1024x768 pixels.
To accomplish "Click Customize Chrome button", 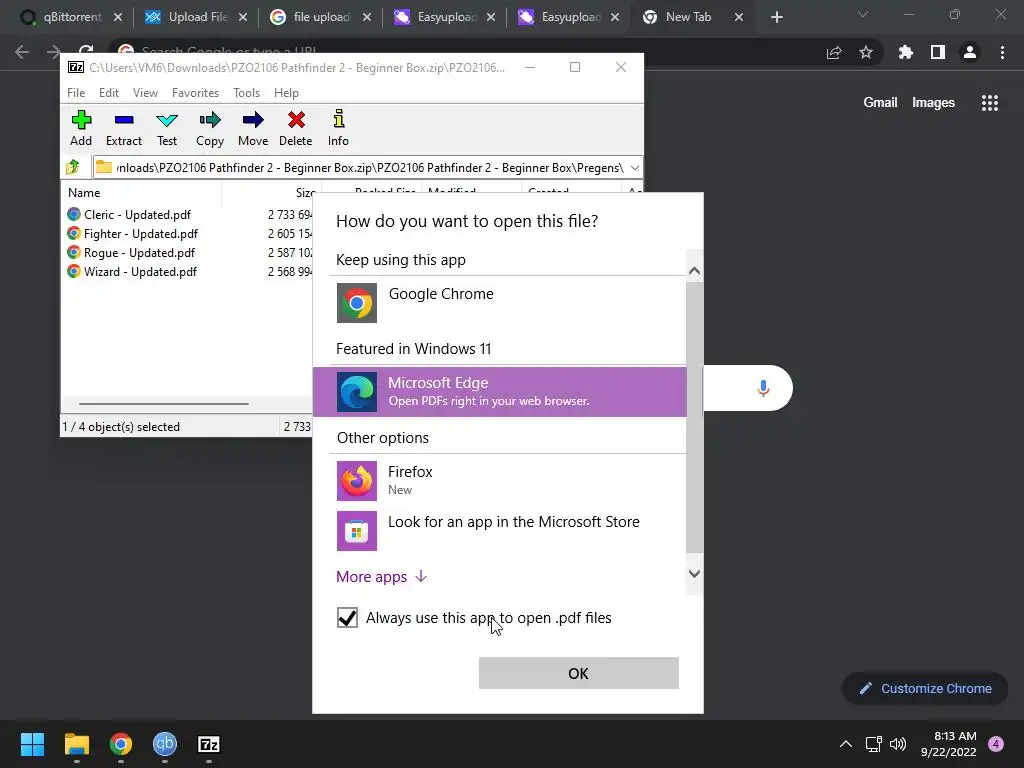I will click(x=925, y=688).
